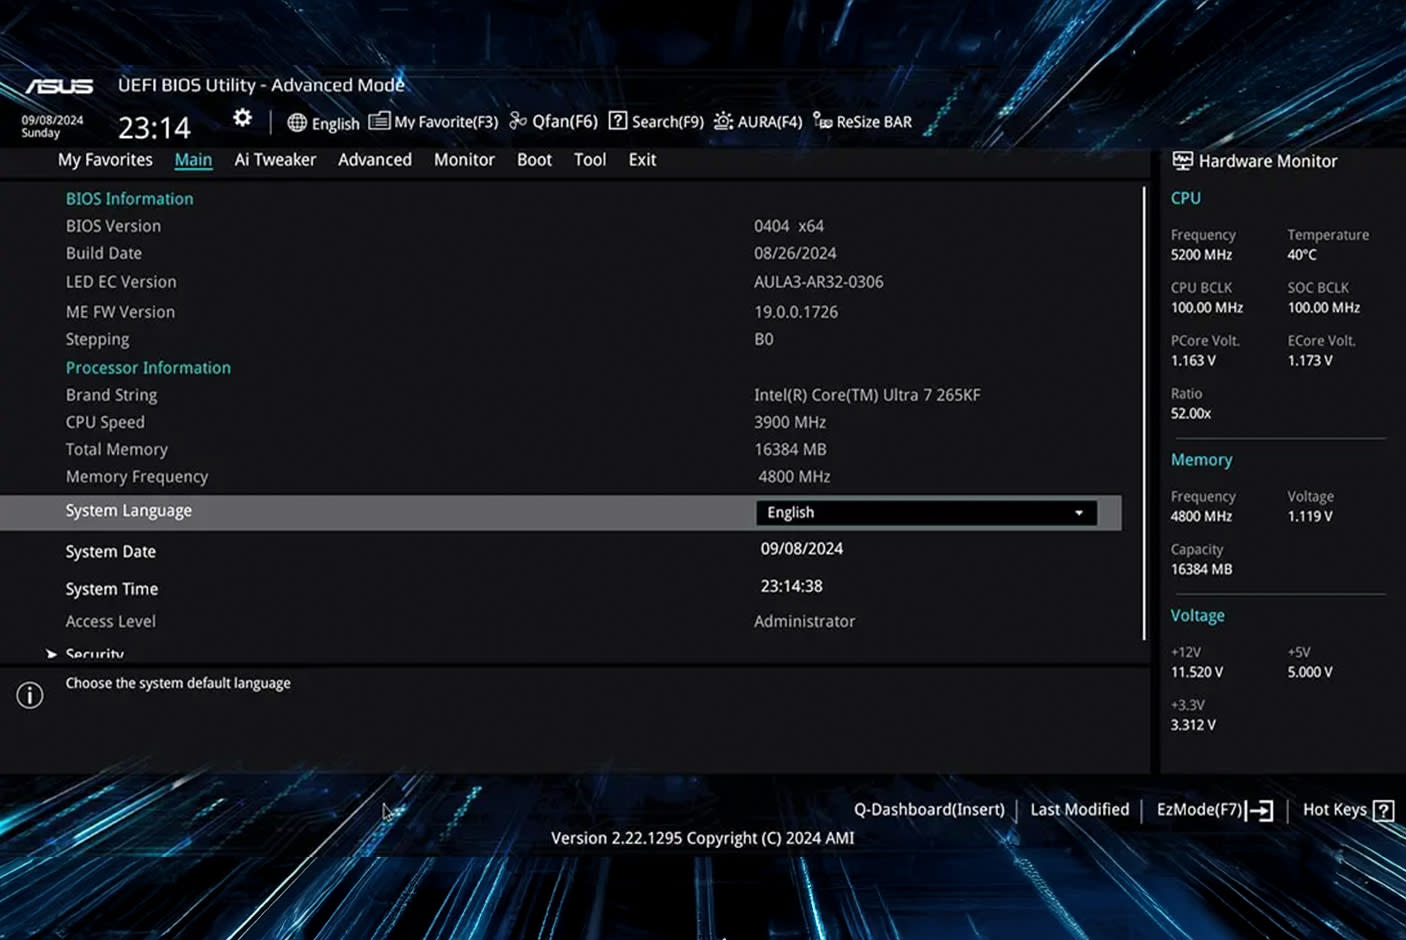This screenshot has height=940, width=1406.
Task: Switch to My Favorites tab
Action: [105, 160]
